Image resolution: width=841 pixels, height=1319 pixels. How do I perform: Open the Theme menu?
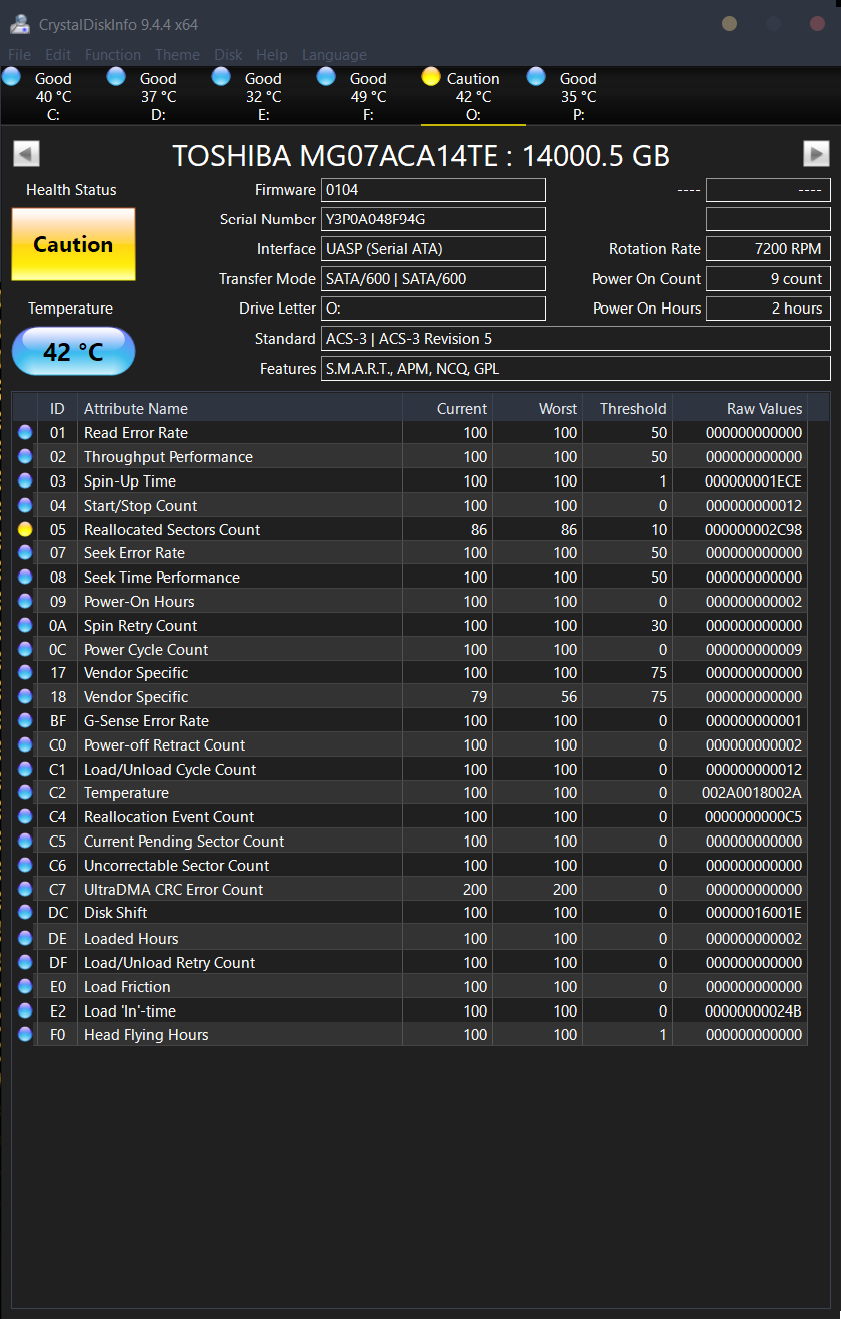(x=177, y=55)
